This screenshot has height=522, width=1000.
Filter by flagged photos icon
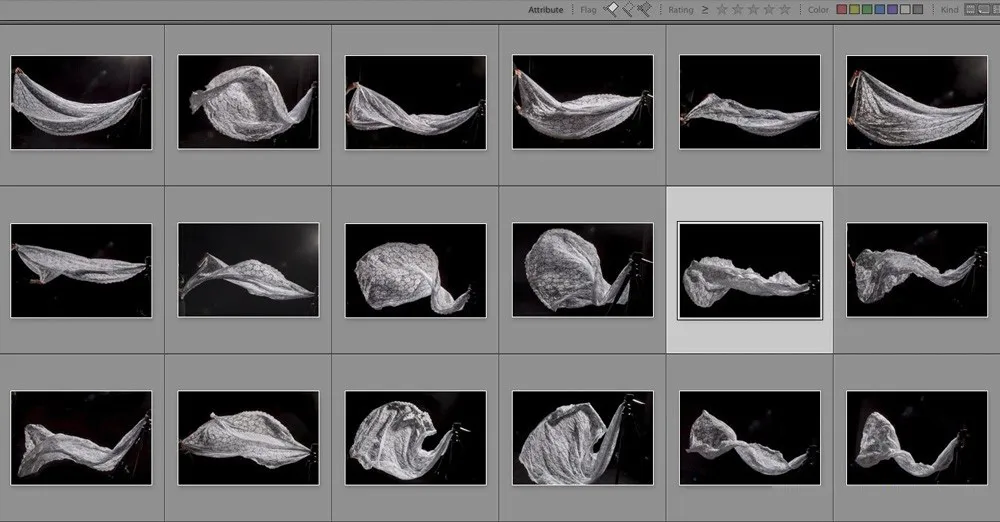click(x=611, y=9)
